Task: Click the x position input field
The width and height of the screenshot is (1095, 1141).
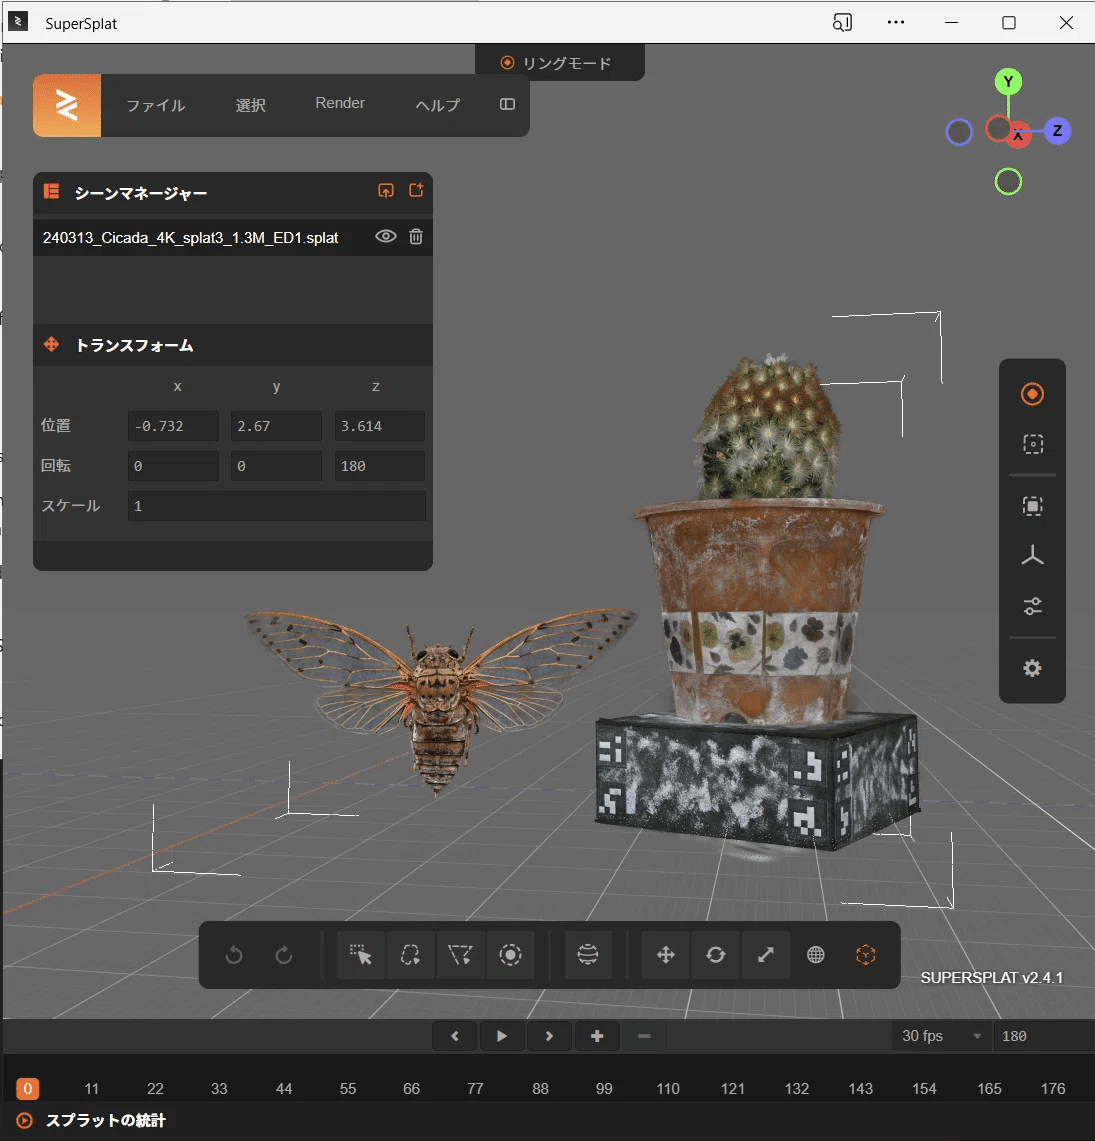Action: pos(172,426)
